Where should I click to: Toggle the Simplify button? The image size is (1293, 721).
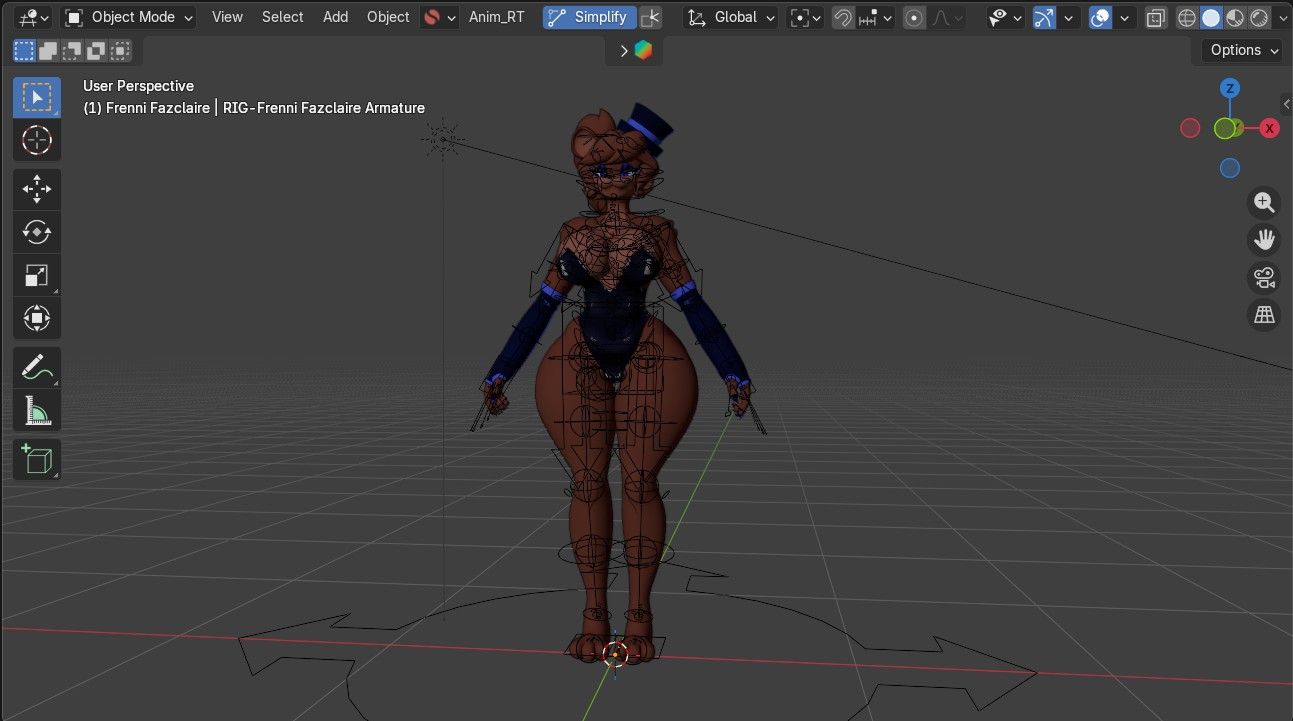[590, 17]
